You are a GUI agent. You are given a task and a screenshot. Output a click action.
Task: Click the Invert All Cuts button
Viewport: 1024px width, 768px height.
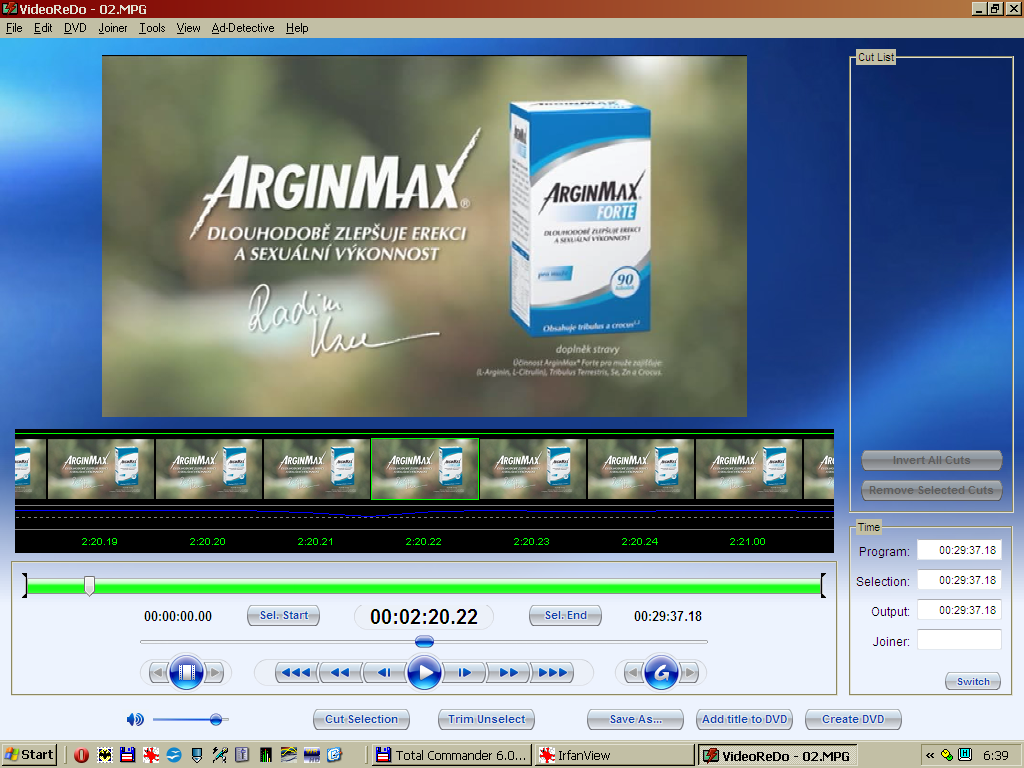[931, 460]
